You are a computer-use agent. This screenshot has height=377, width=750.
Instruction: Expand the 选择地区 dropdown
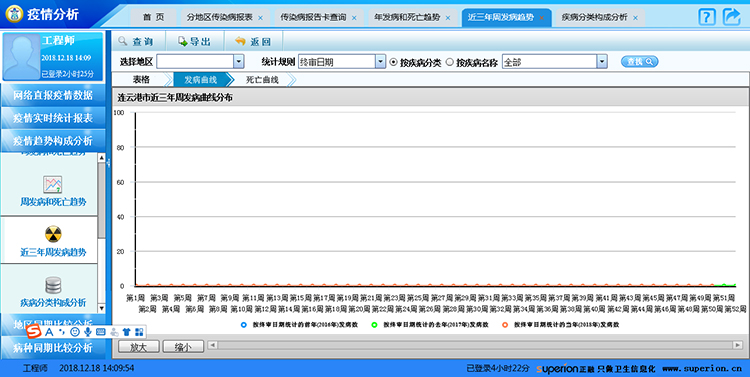coord(238,62)
